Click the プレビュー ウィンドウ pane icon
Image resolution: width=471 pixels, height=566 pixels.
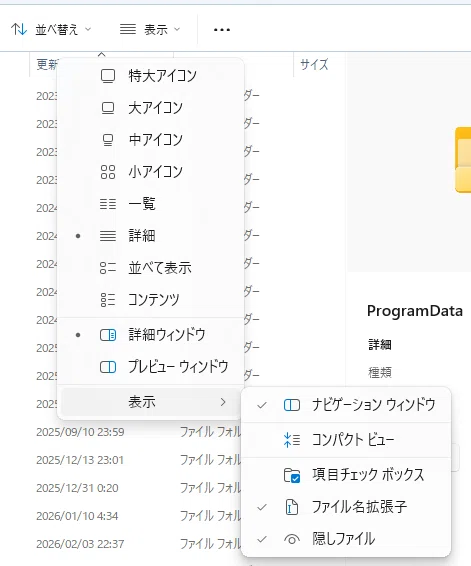pyautogui.click(x=108, y=367)
